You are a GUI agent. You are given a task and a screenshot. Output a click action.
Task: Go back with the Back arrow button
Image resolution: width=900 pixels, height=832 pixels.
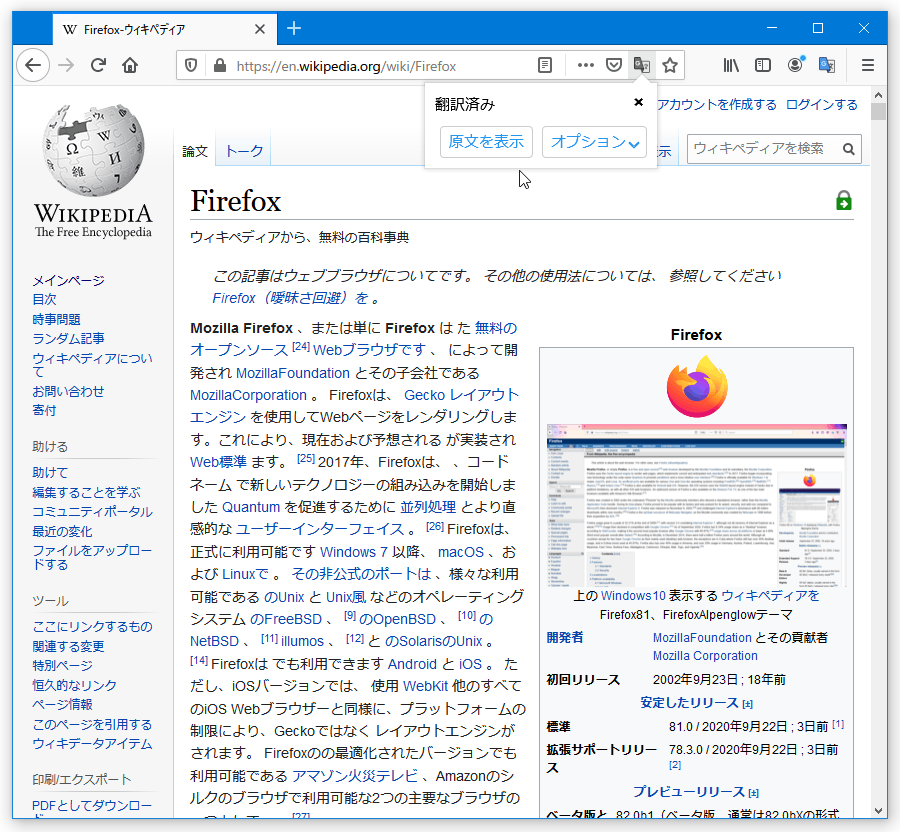33,65
